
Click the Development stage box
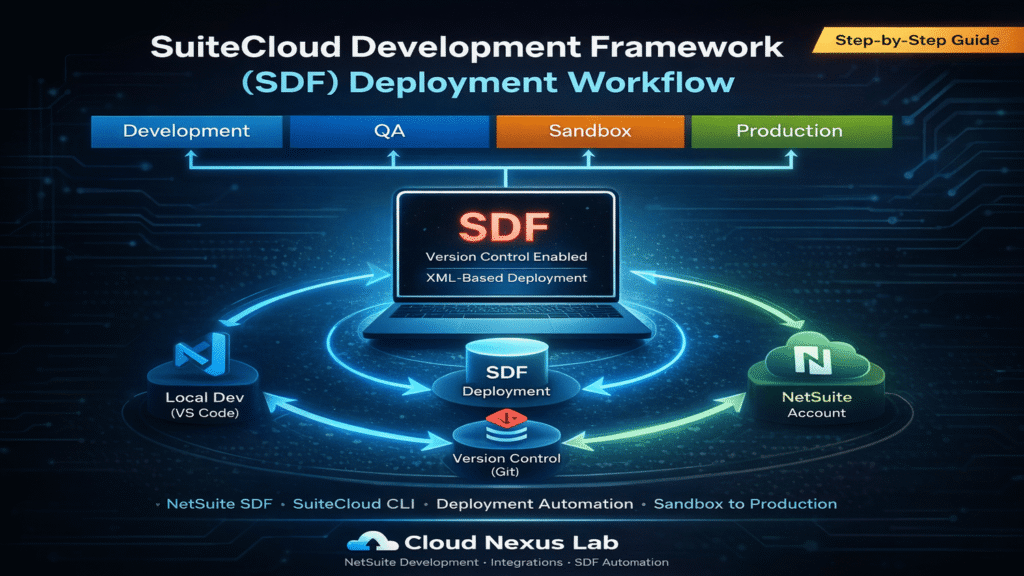click(187, 131)
